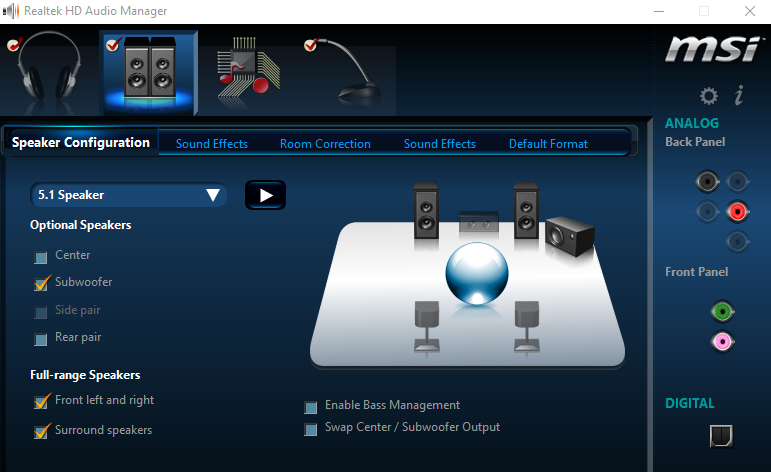Click the pink front panel jack

[x=722, y=341]
